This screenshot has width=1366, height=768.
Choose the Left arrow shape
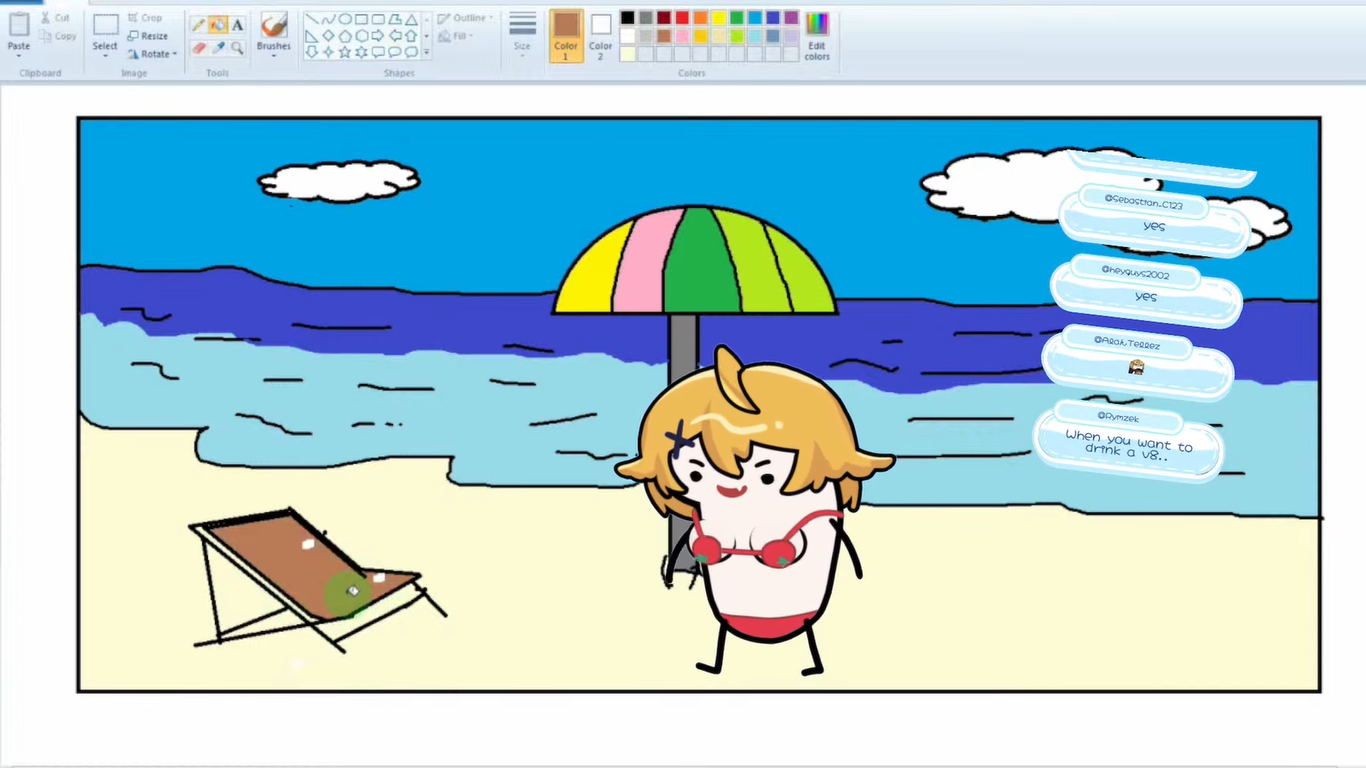394,36
